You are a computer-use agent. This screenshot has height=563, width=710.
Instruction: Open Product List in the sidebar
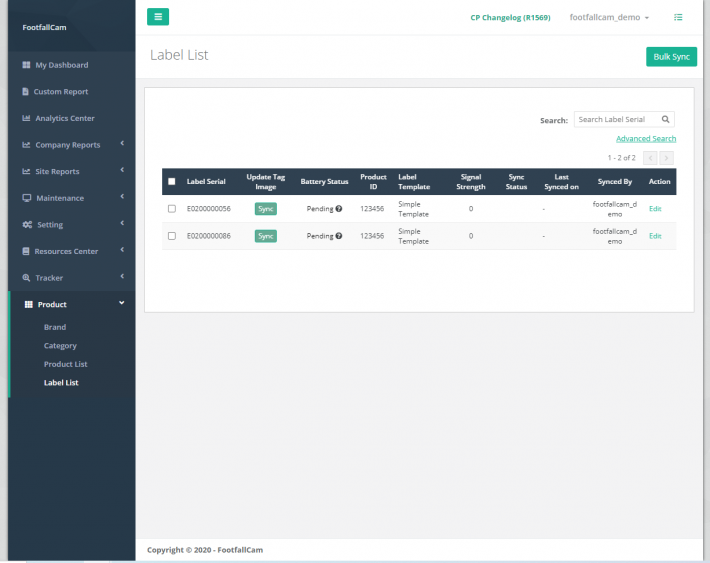(65, 364)
